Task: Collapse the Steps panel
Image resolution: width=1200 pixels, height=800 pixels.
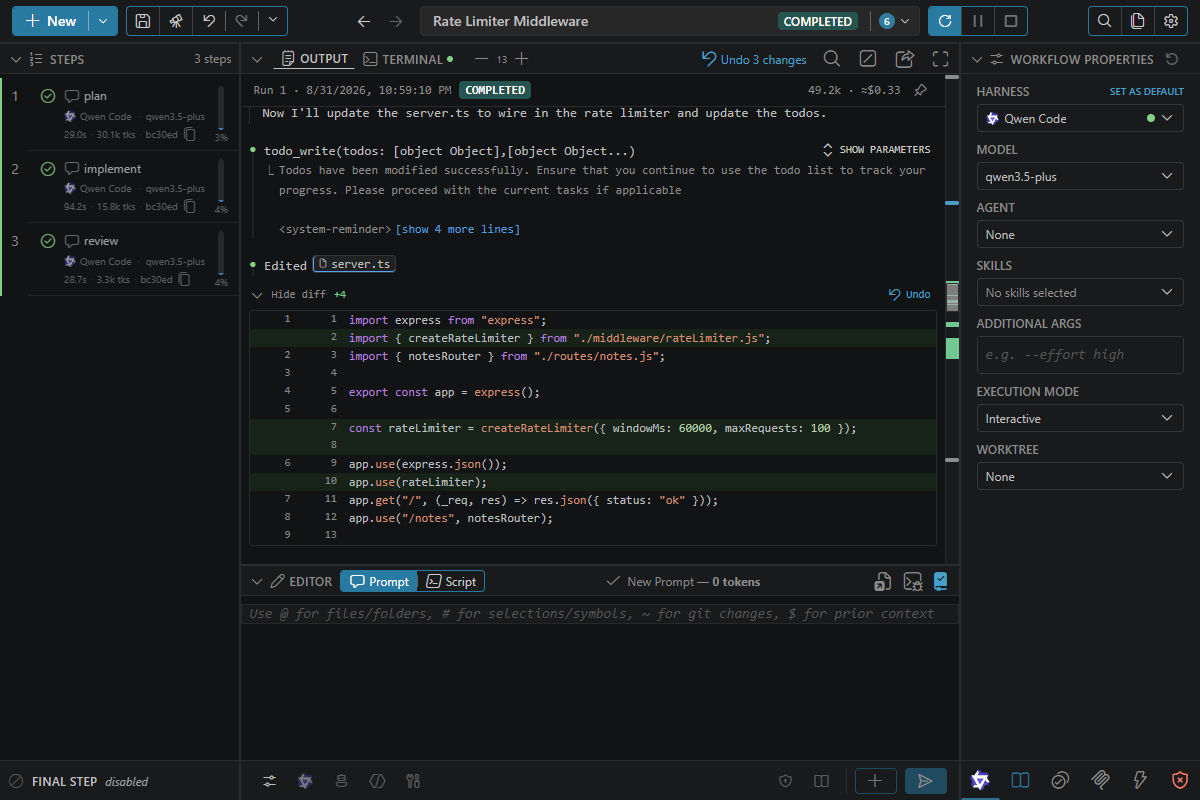Action: click(x=15, y=59)
